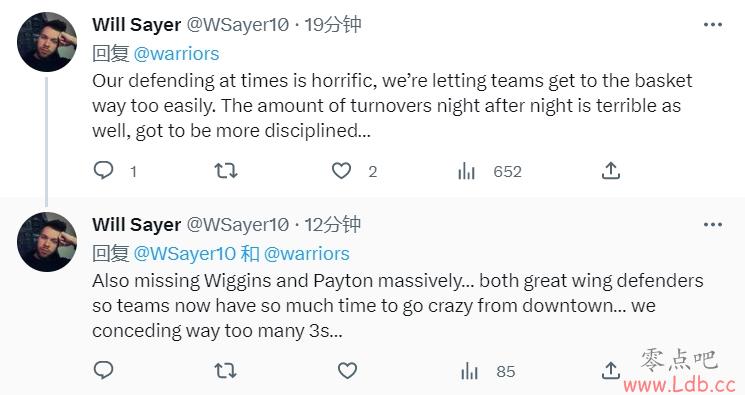This screenshot has height=395, width=745.
Task: Share the second tweet via upload icon
Action: click(x=611, y=370)
